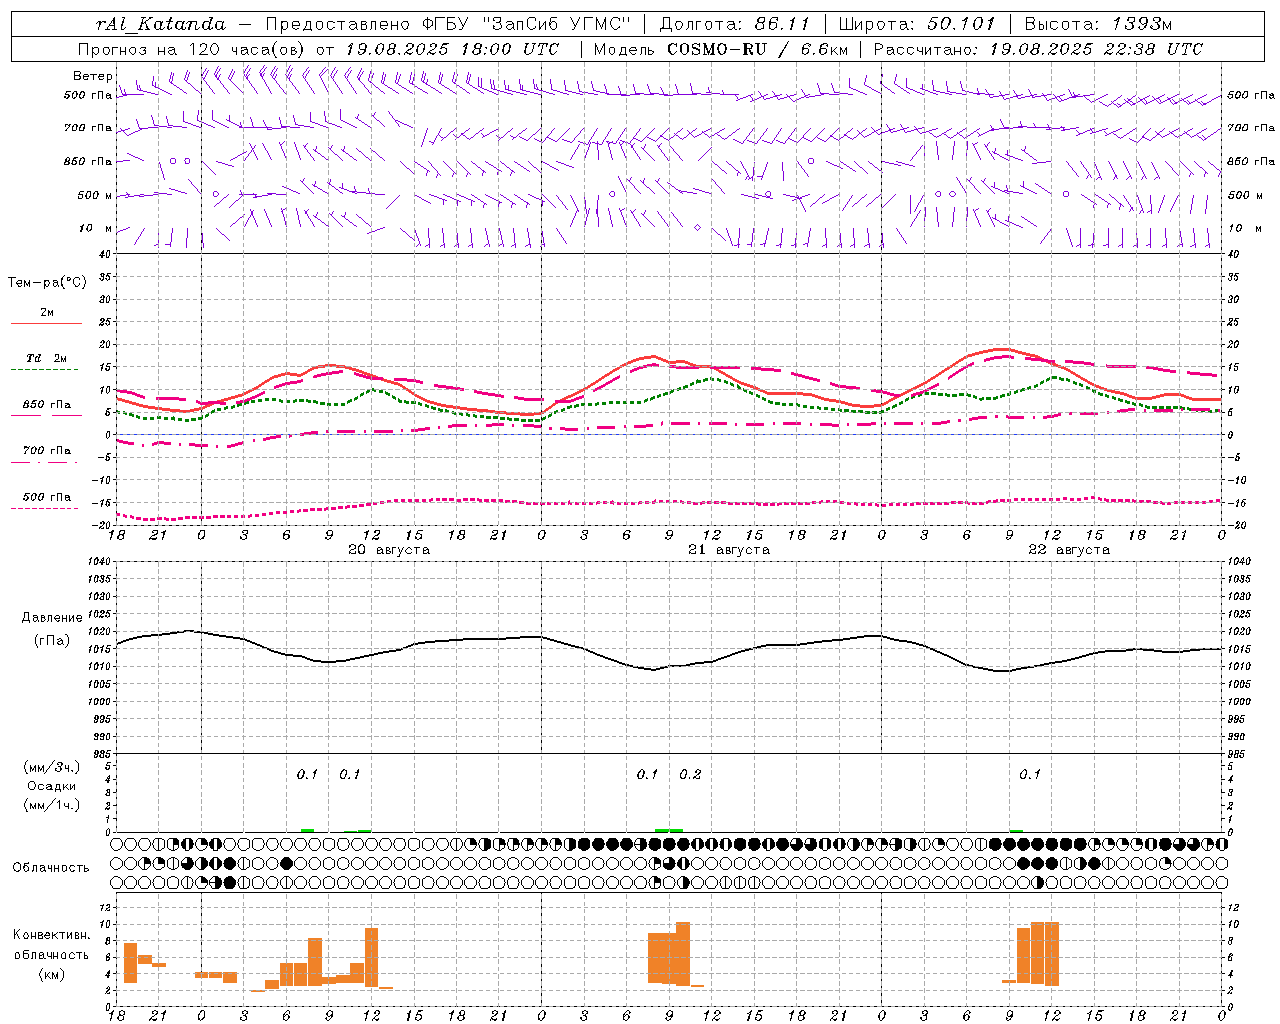
Task: Select the longitude value Долгота: 86.11
Action: (x=734, y=24)
